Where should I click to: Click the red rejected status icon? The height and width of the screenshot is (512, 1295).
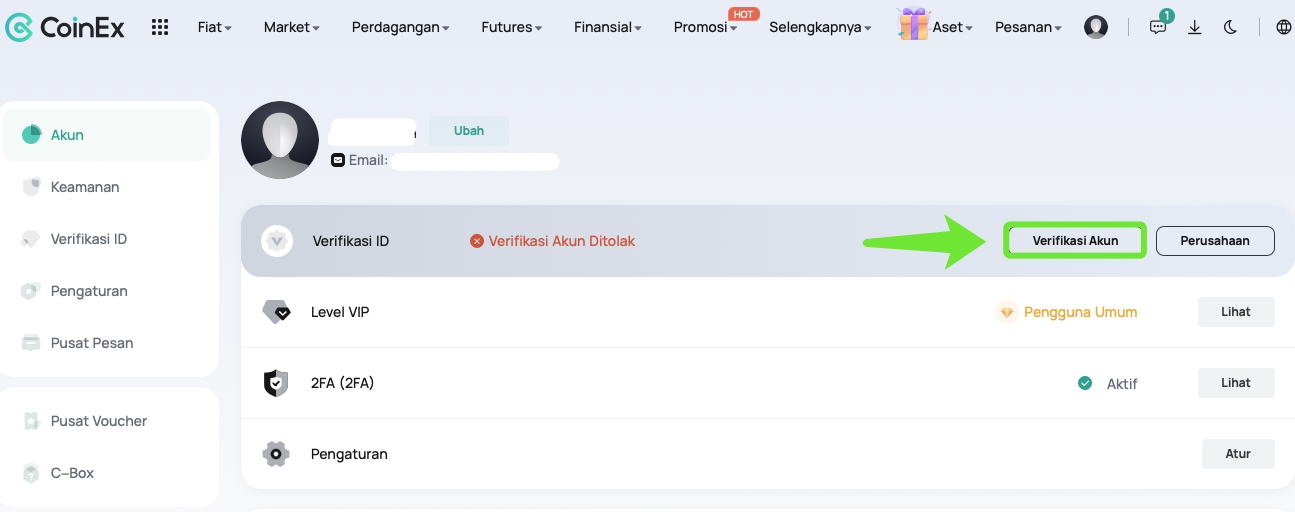pos(477,241)
